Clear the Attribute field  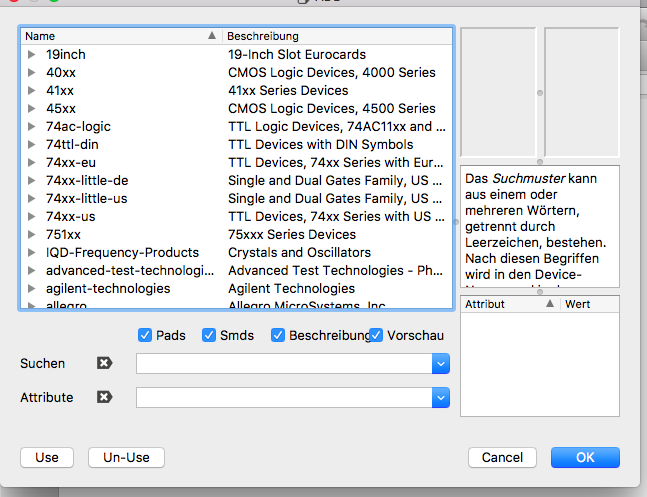(104, 397)
